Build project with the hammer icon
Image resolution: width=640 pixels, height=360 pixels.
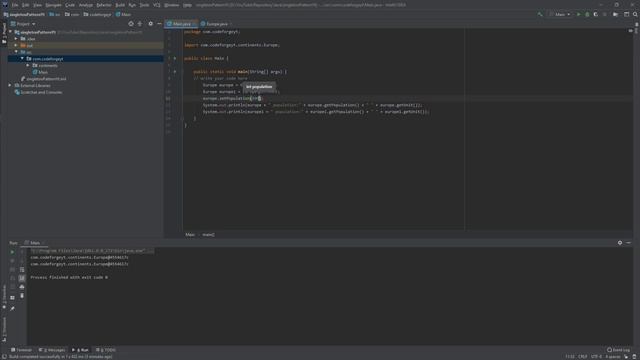pos(540,14)
